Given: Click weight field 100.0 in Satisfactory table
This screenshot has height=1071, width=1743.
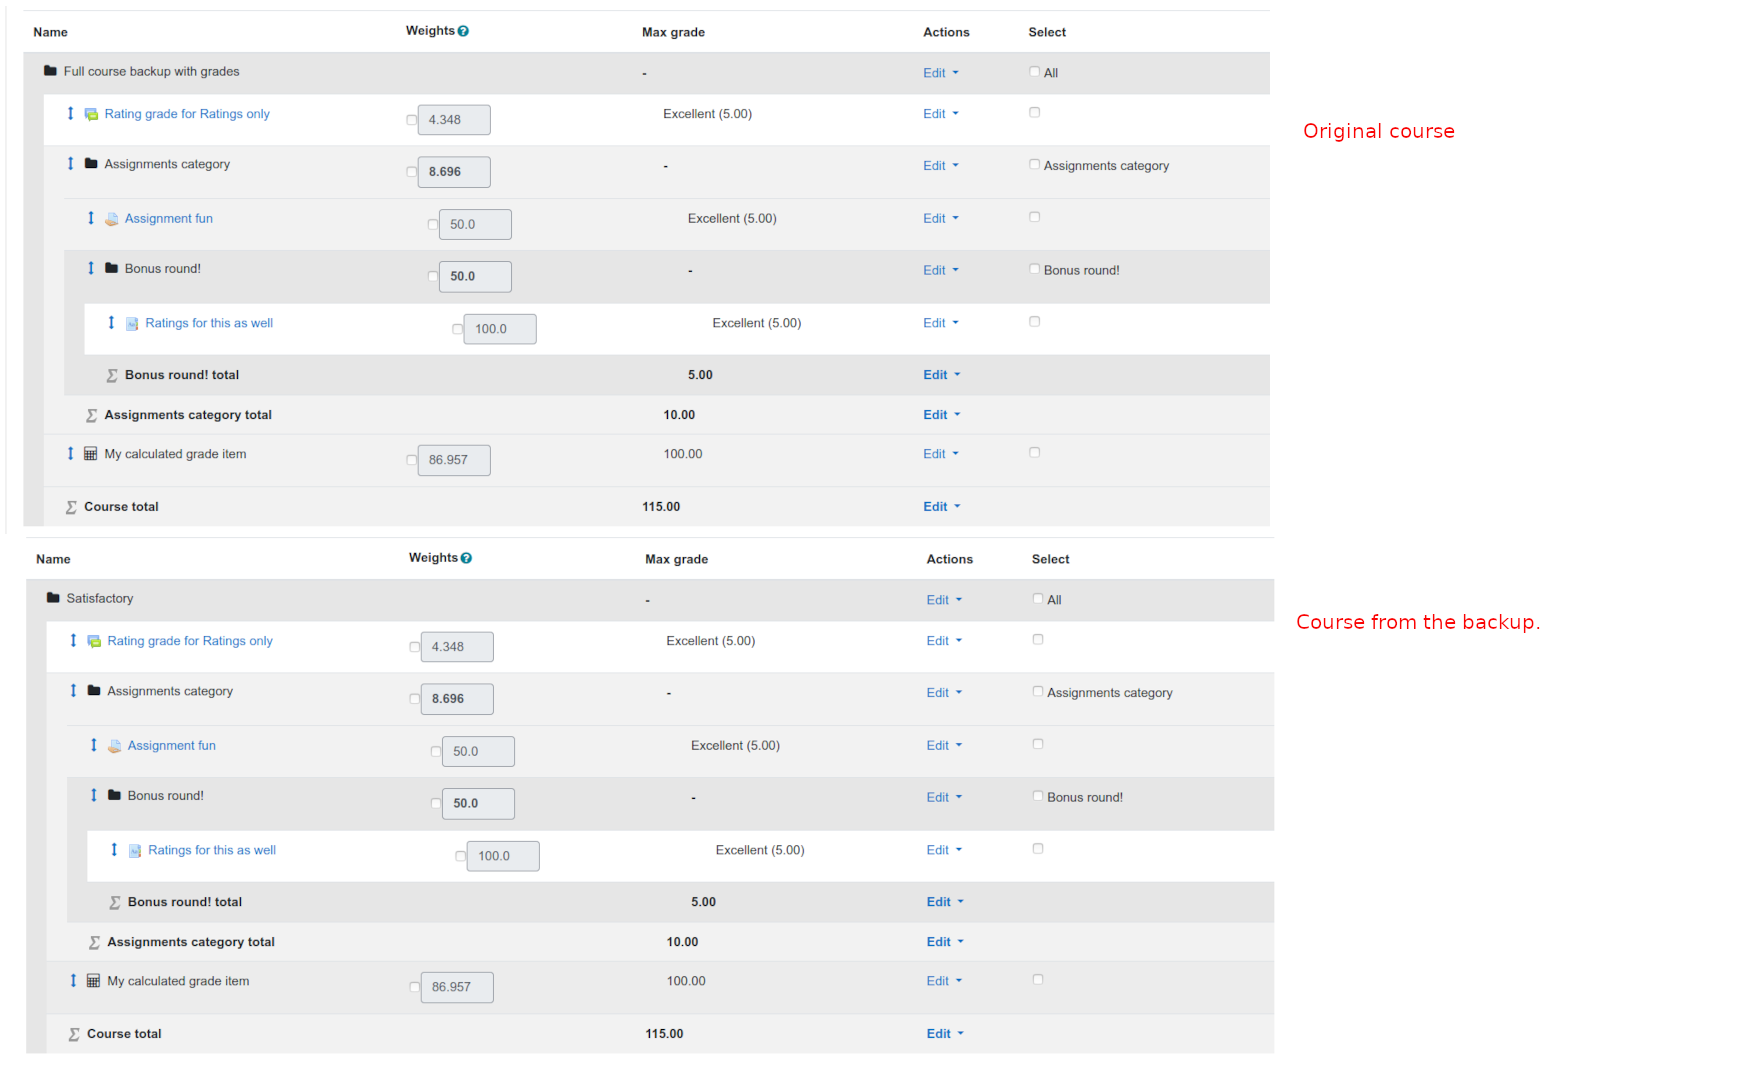Looking at the screenshot, I should [503, 856].
